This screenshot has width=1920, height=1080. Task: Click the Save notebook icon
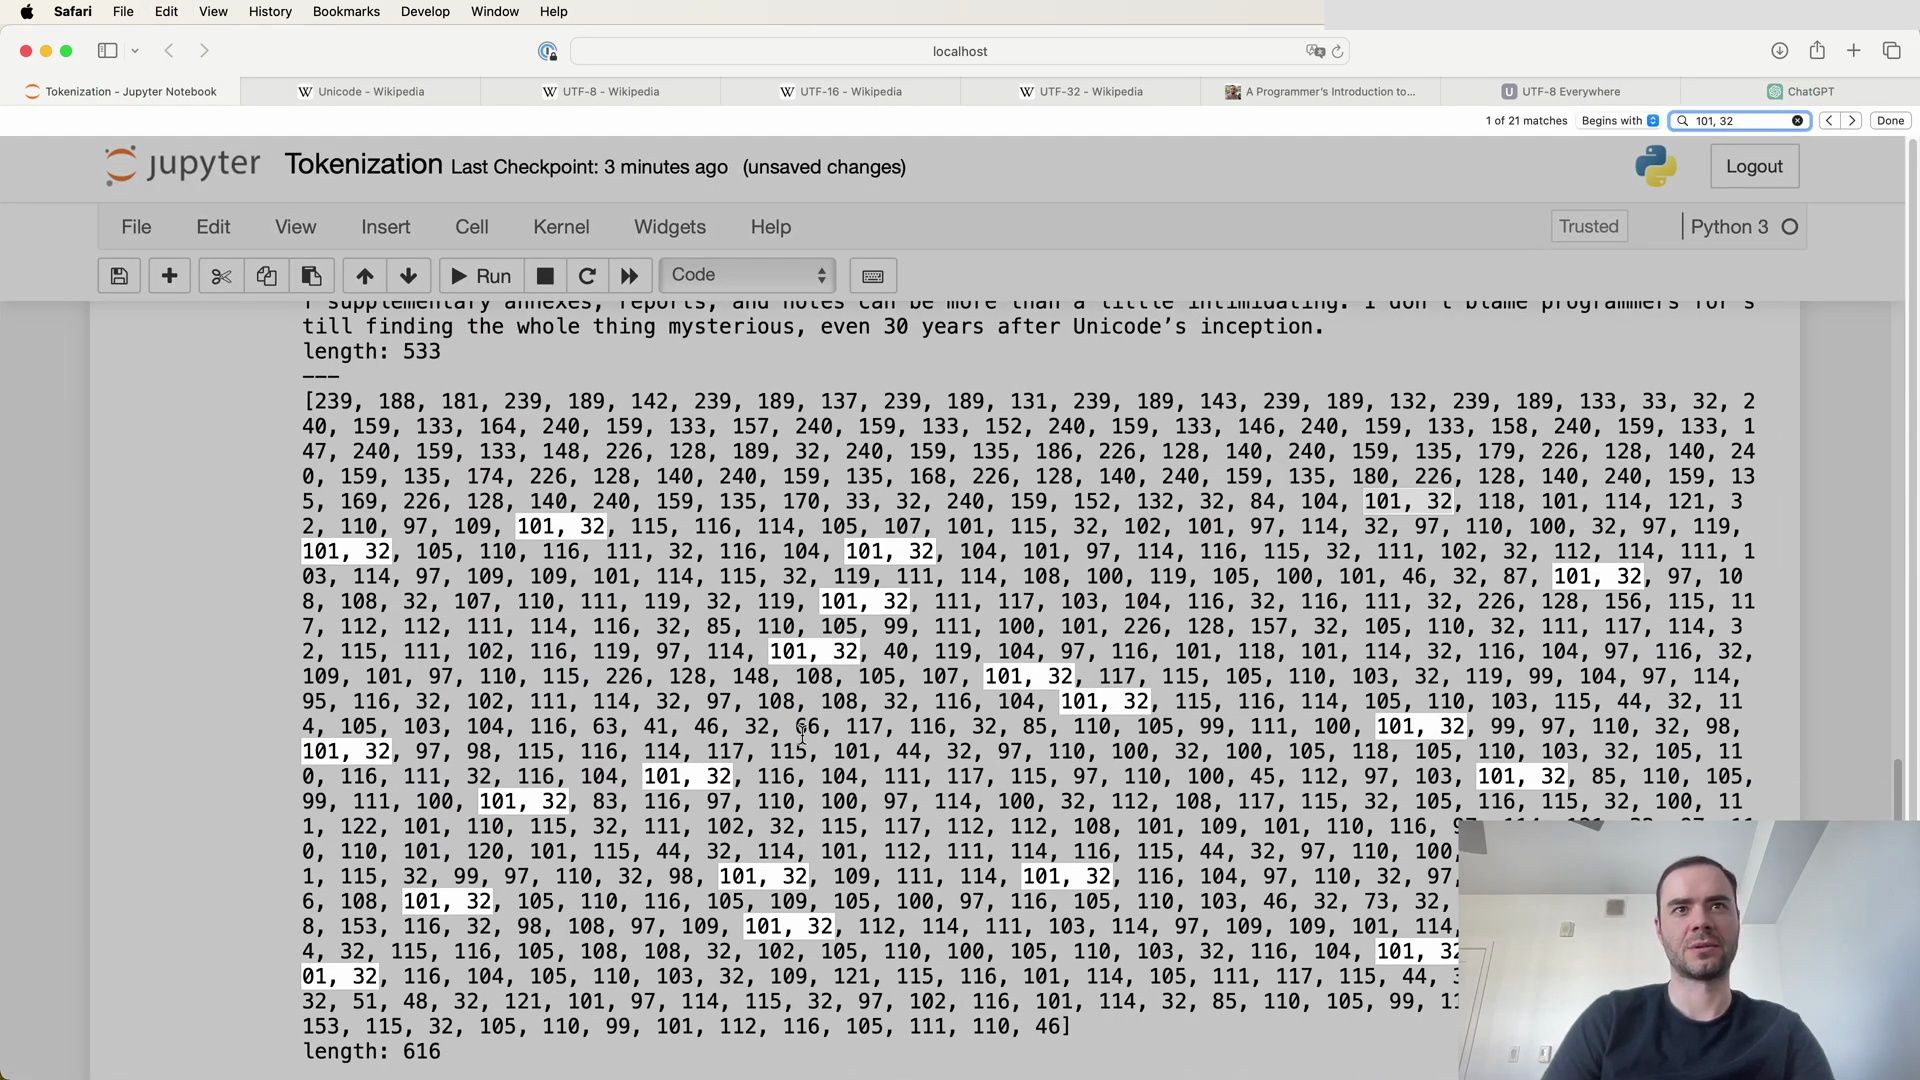[119, 276]
